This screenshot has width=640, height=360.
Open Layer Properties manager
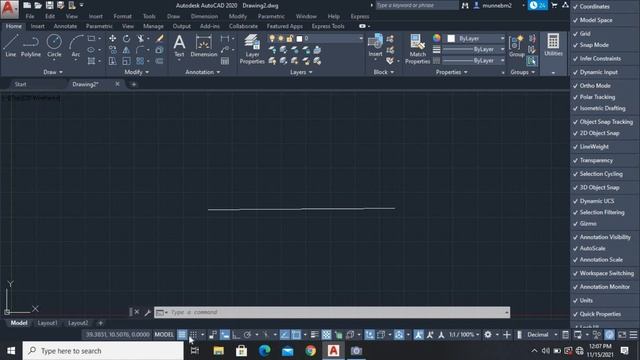[x=252, y=49]
